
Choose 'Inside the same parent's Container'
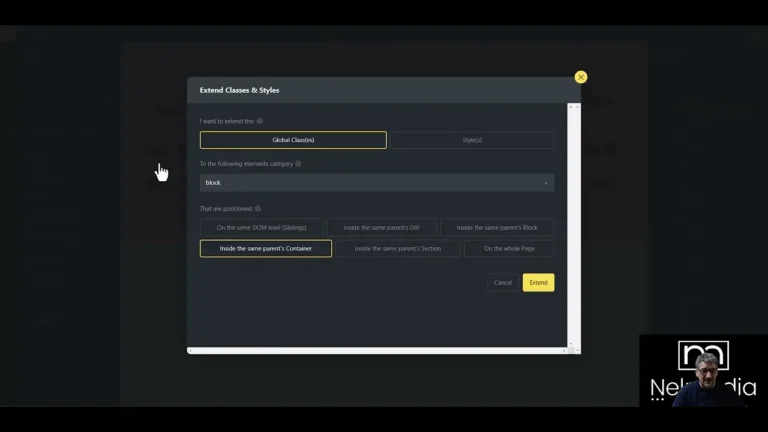pos(266,248)
